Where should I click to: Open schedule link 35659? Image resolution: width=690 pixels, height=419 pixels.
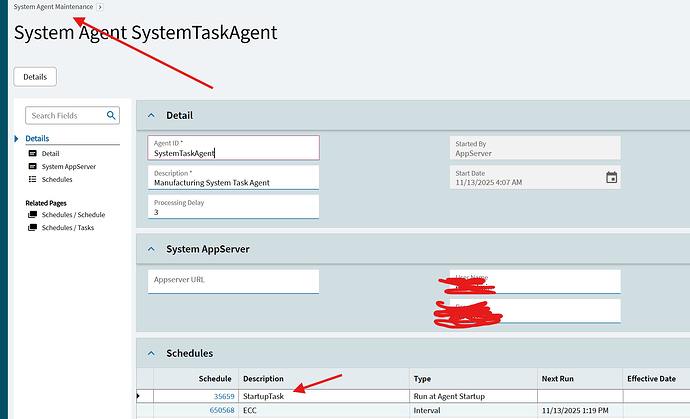pyautogui.click(x=222, y=396)
